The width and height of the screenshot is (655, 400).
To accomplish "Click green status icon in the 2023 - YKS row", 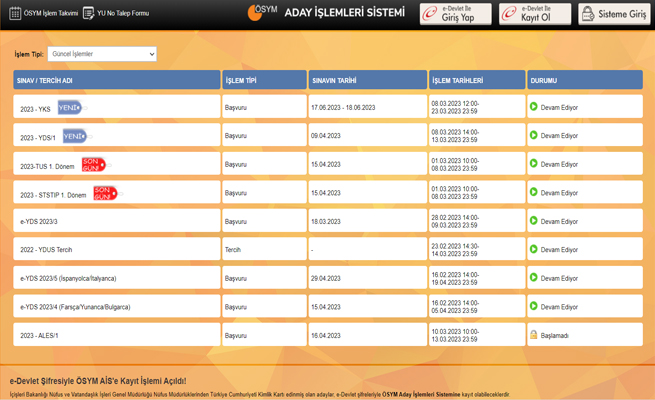I will click(533, 107).
